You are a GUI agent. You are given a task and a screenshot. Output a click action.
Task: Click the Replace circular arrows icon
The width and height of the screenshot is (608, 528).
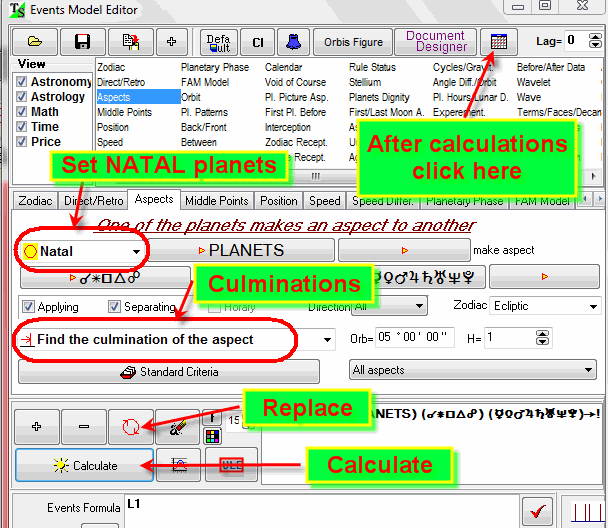point(131,427)
